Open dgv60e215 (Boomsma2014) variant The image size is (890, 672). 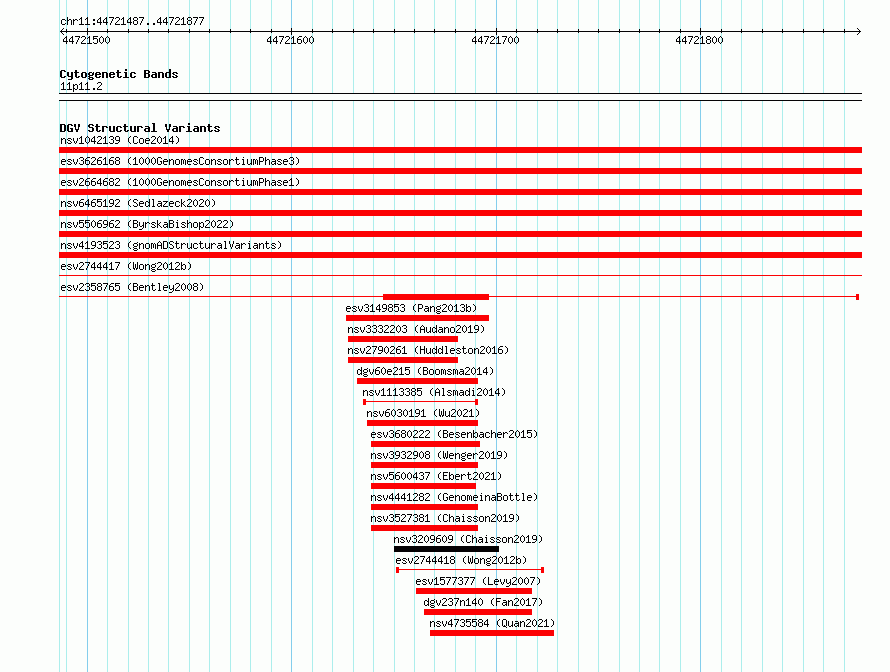[425, 371]
